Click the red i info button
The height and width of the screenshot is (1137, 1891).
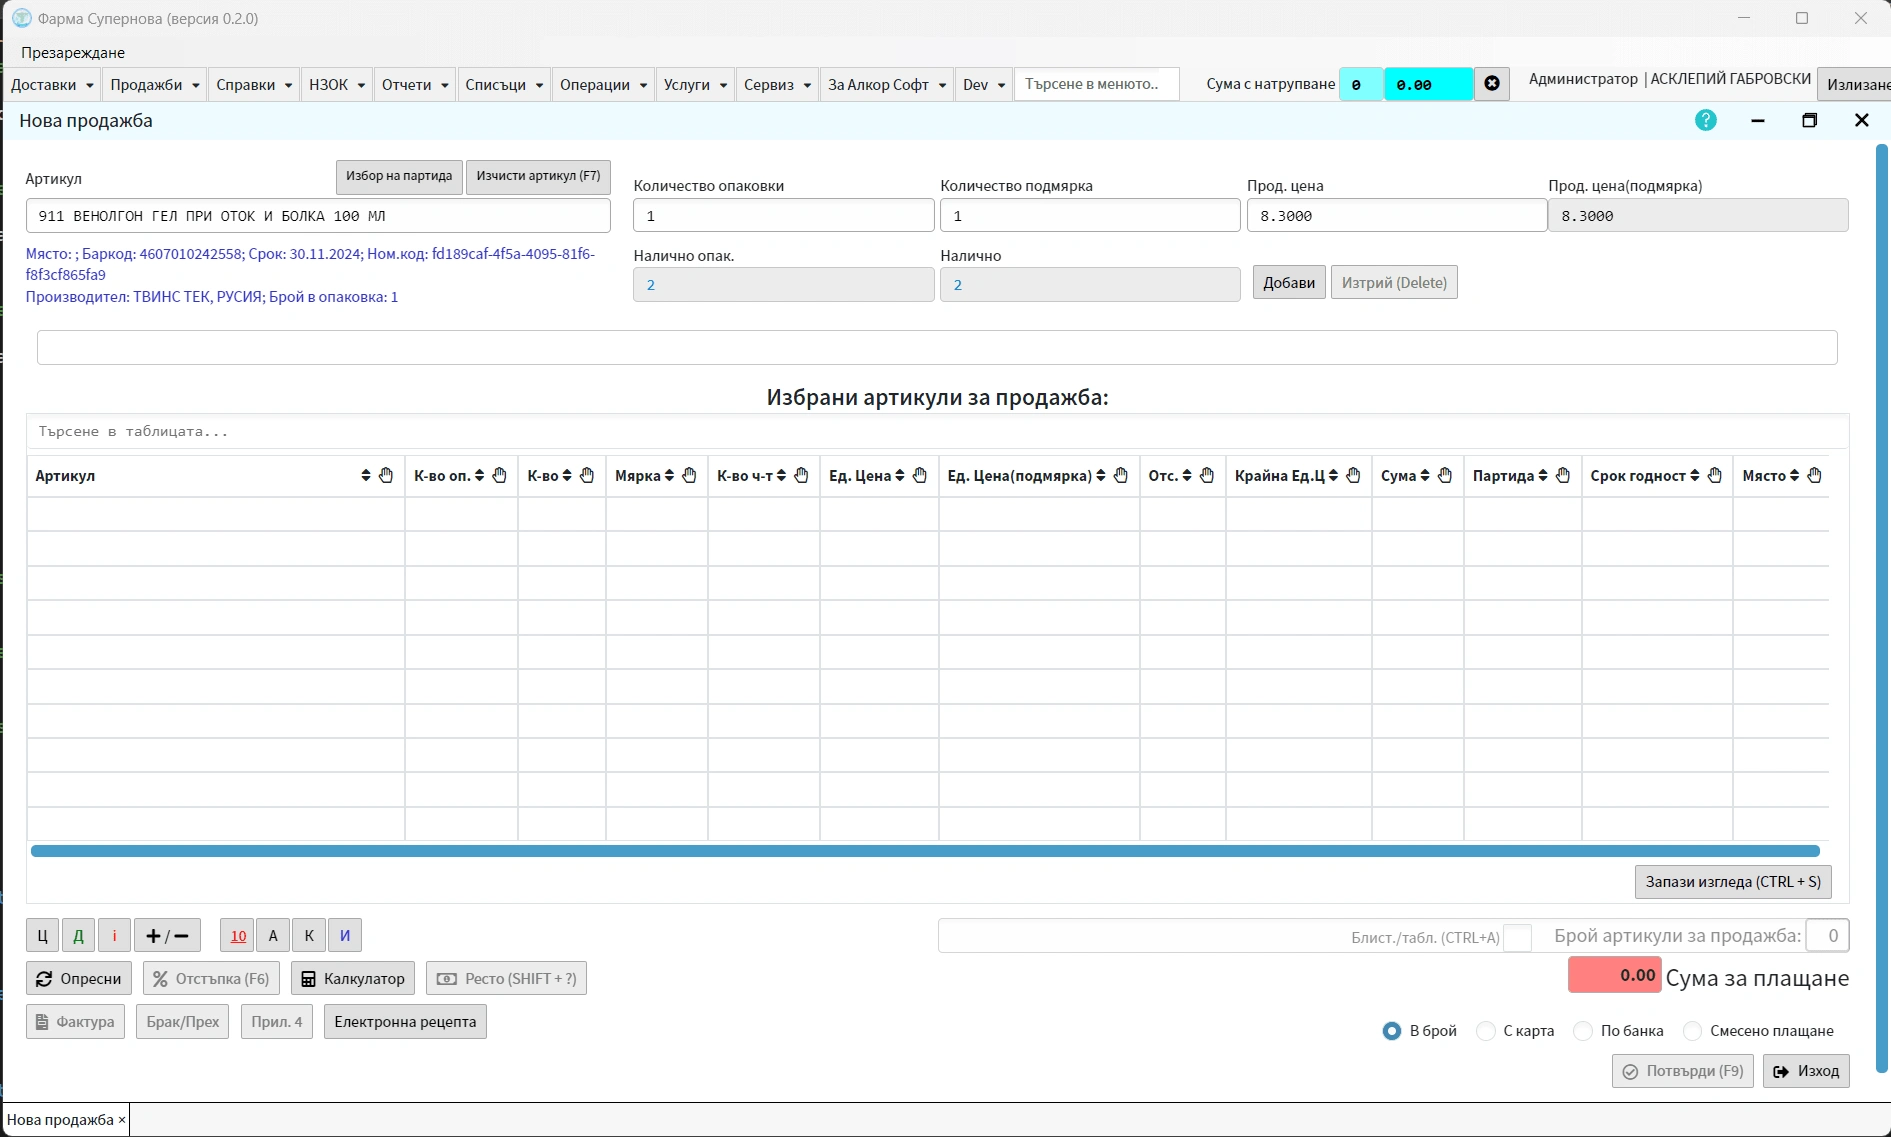(114, 936)
